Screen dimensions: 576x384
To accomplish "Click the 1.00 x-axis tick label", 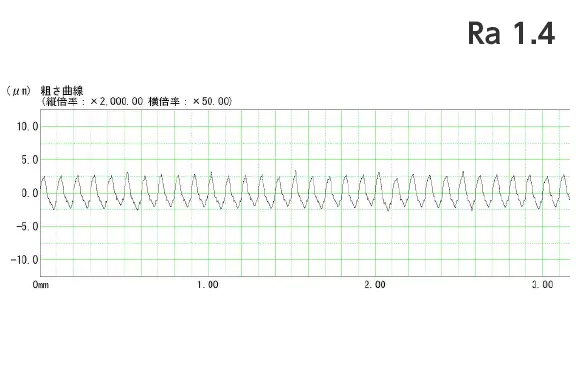I will pyautogui.click(x=208, y=285).
